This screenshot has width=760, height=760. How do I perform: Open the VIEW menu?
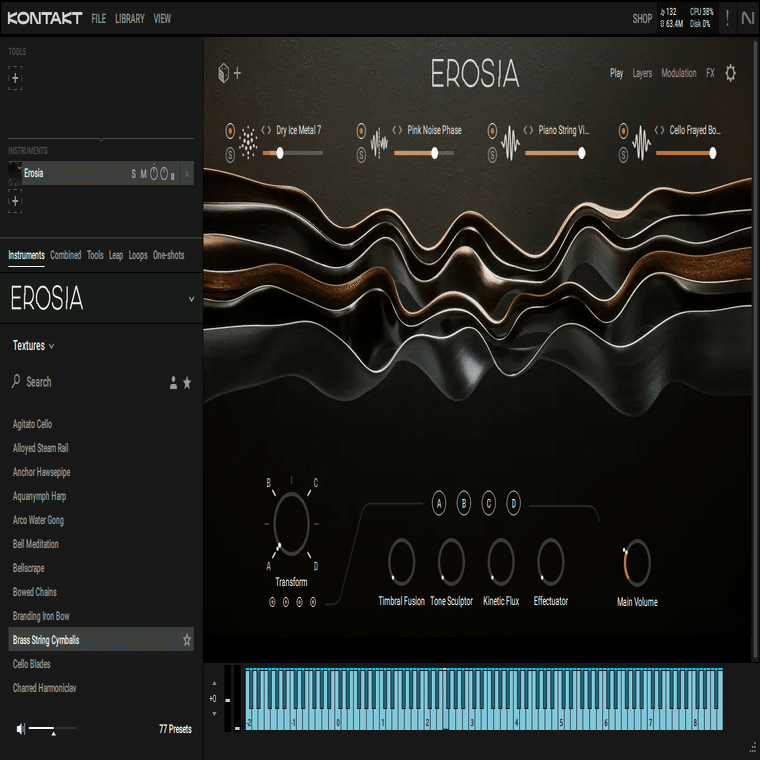[162, 18]
